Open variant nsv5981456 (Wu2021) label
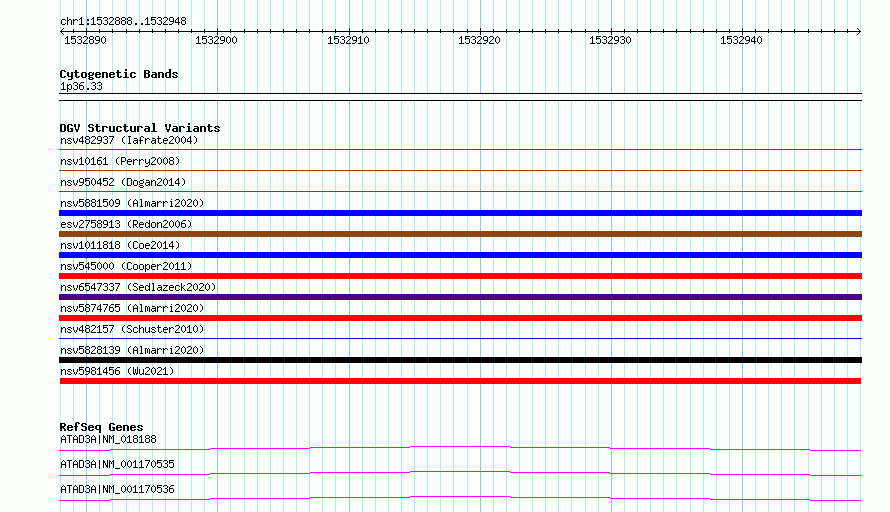 [x=117, y=371]
